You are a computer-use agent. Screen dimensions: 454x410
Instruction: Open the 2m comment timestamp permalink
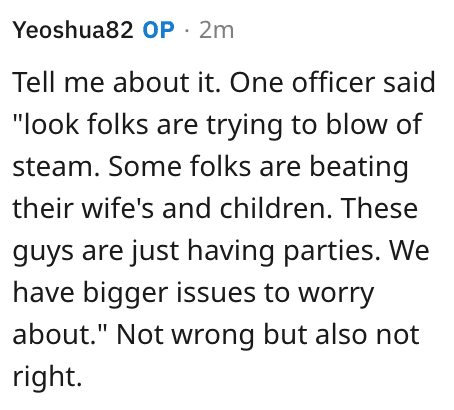pos(216,30)
